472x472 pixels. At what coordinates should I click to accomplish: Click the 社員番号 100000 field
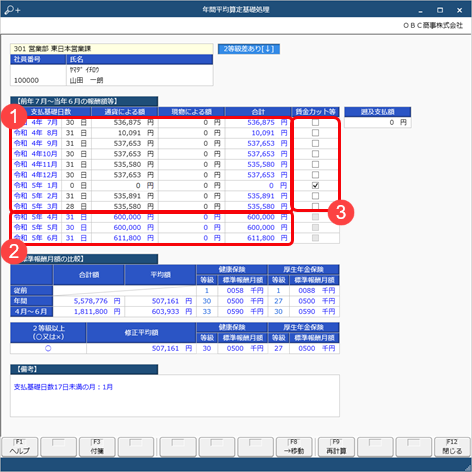[x=38, y=75]
